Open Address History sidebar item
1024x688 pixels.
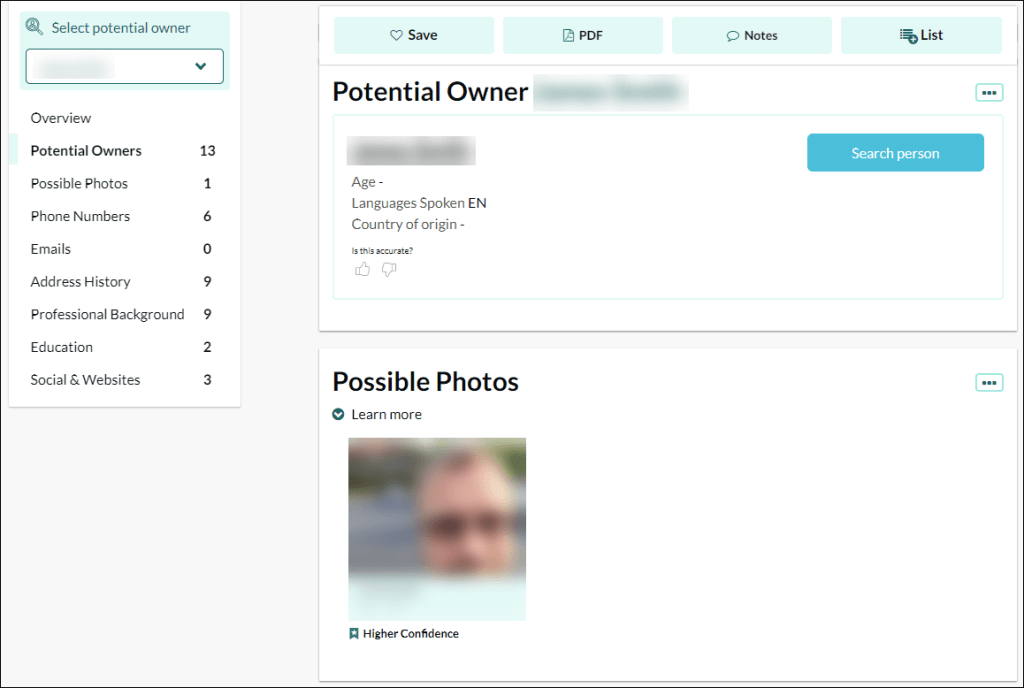[x=80, y=281]
